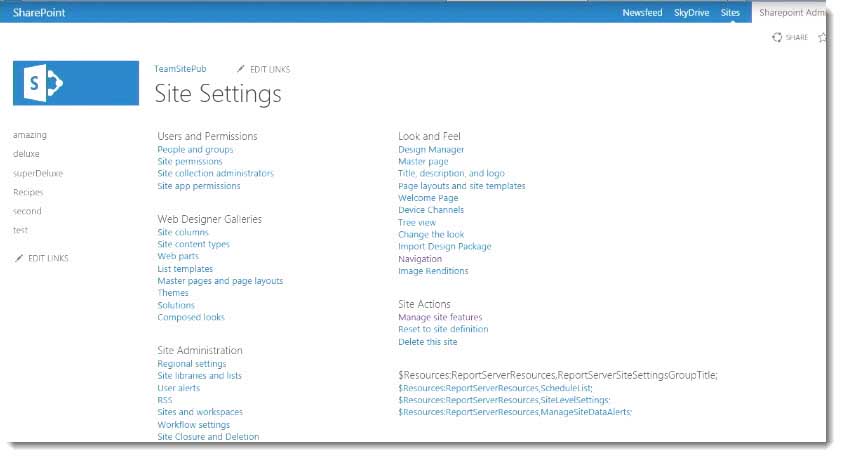
Task: Open the superDeluxe sidebar link
Action: coord(38,173)
